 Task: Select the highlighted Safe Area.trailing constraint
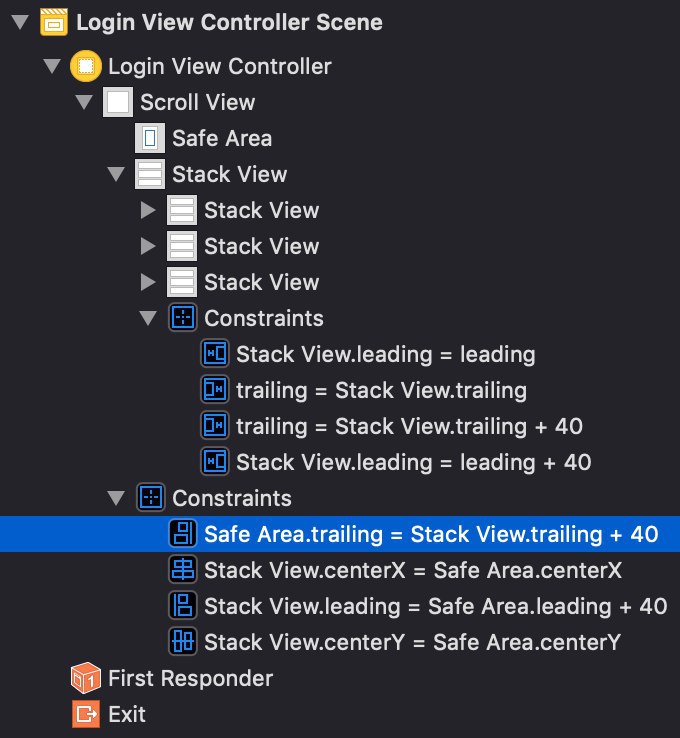pyautogui.click(x=430, y=534)
